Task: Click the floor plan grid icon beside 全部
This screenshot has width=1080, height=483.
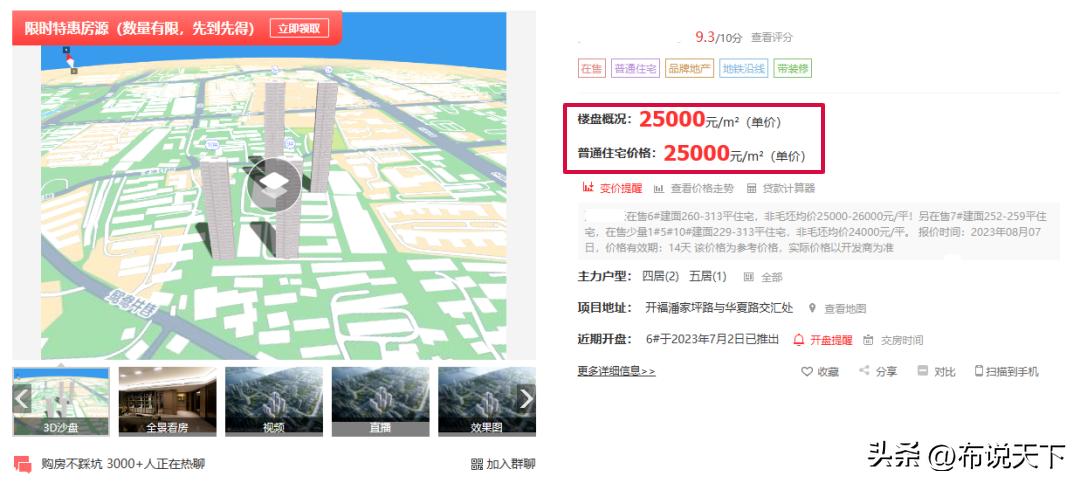Action: [x=749, y=277]
